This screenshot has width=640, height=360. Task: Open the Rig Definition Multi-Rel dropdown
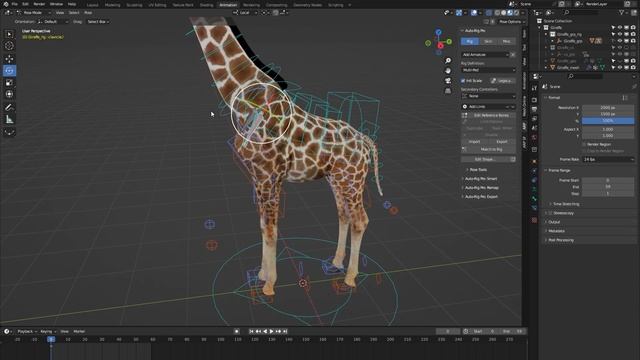click(x=489, y=70)
